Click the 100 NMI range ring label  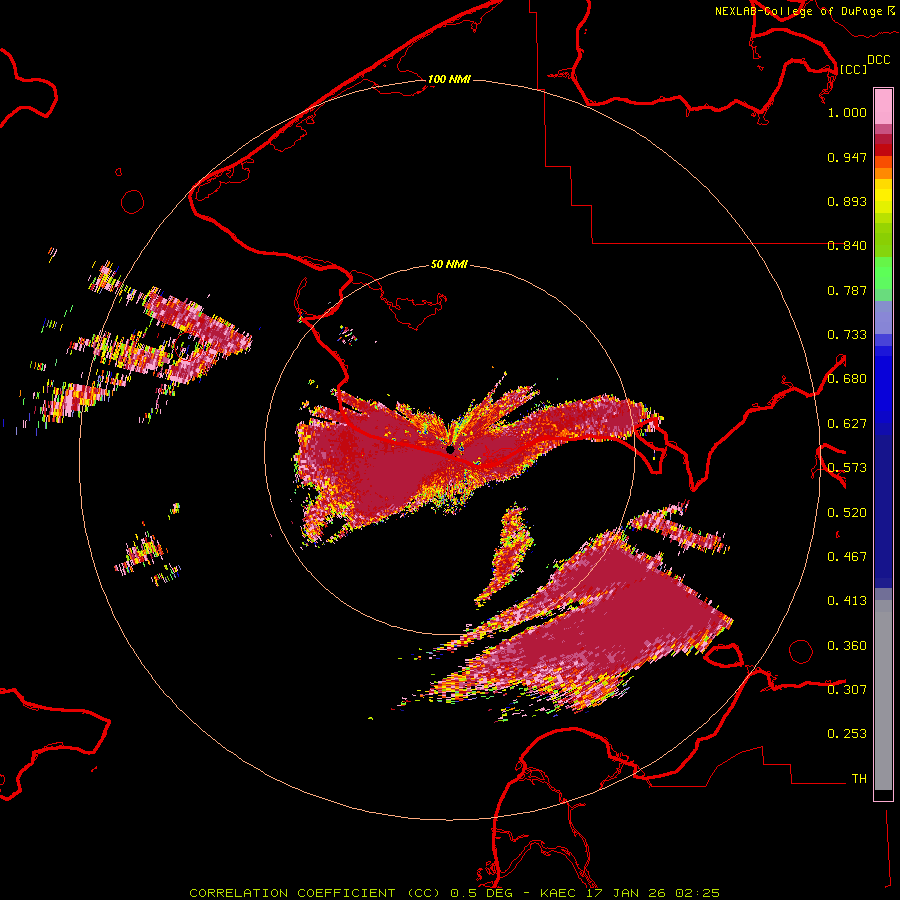[449, 79]
